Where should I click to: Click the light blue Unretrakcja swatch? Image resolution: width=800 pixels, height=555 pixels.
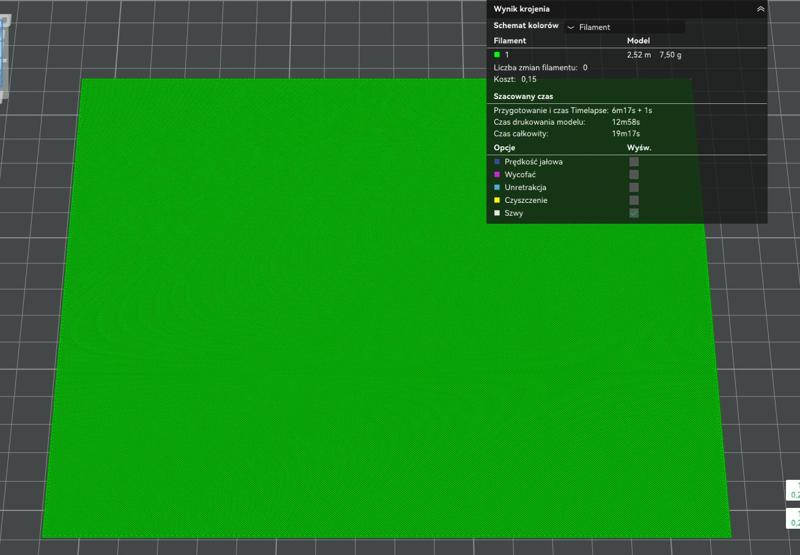(497, 187)
